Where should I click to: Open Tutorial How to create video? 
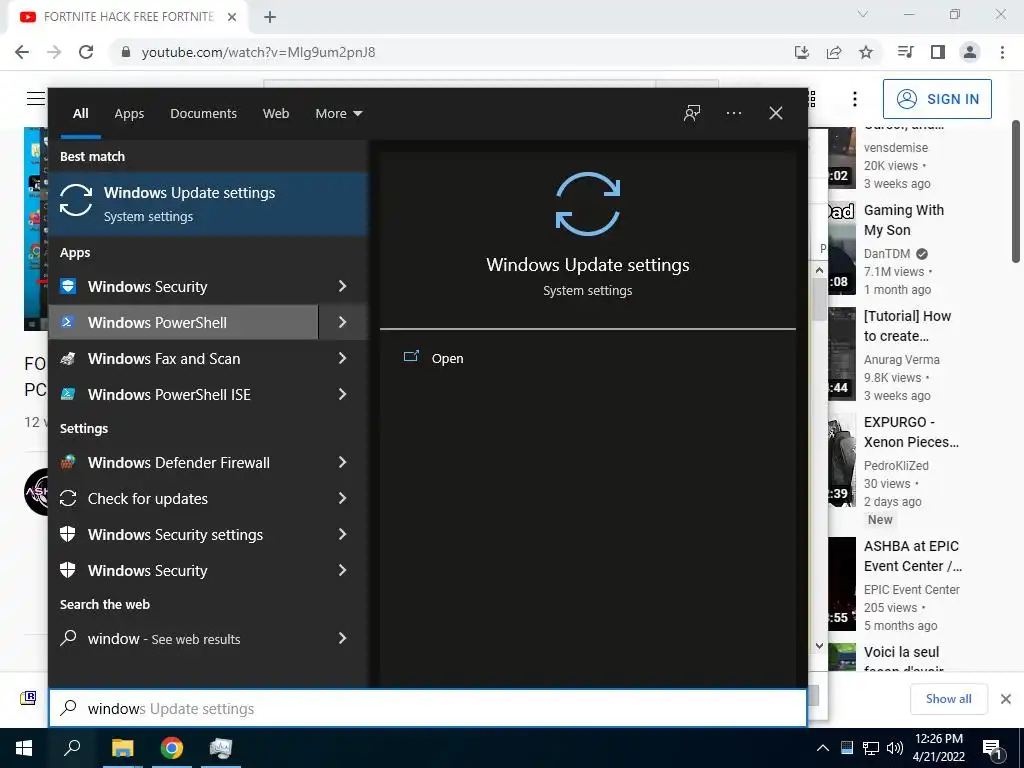pyautogui.click(x=907, y=326)
